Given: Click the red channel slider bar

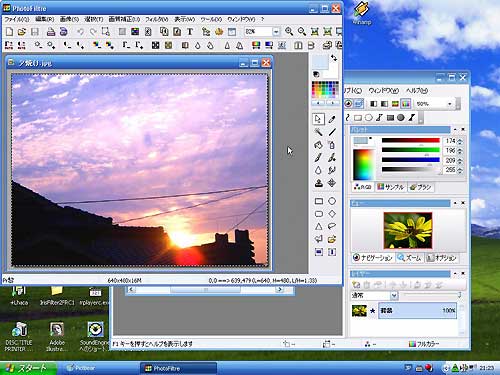Looking at the screenshot, I should click(411, 140).
